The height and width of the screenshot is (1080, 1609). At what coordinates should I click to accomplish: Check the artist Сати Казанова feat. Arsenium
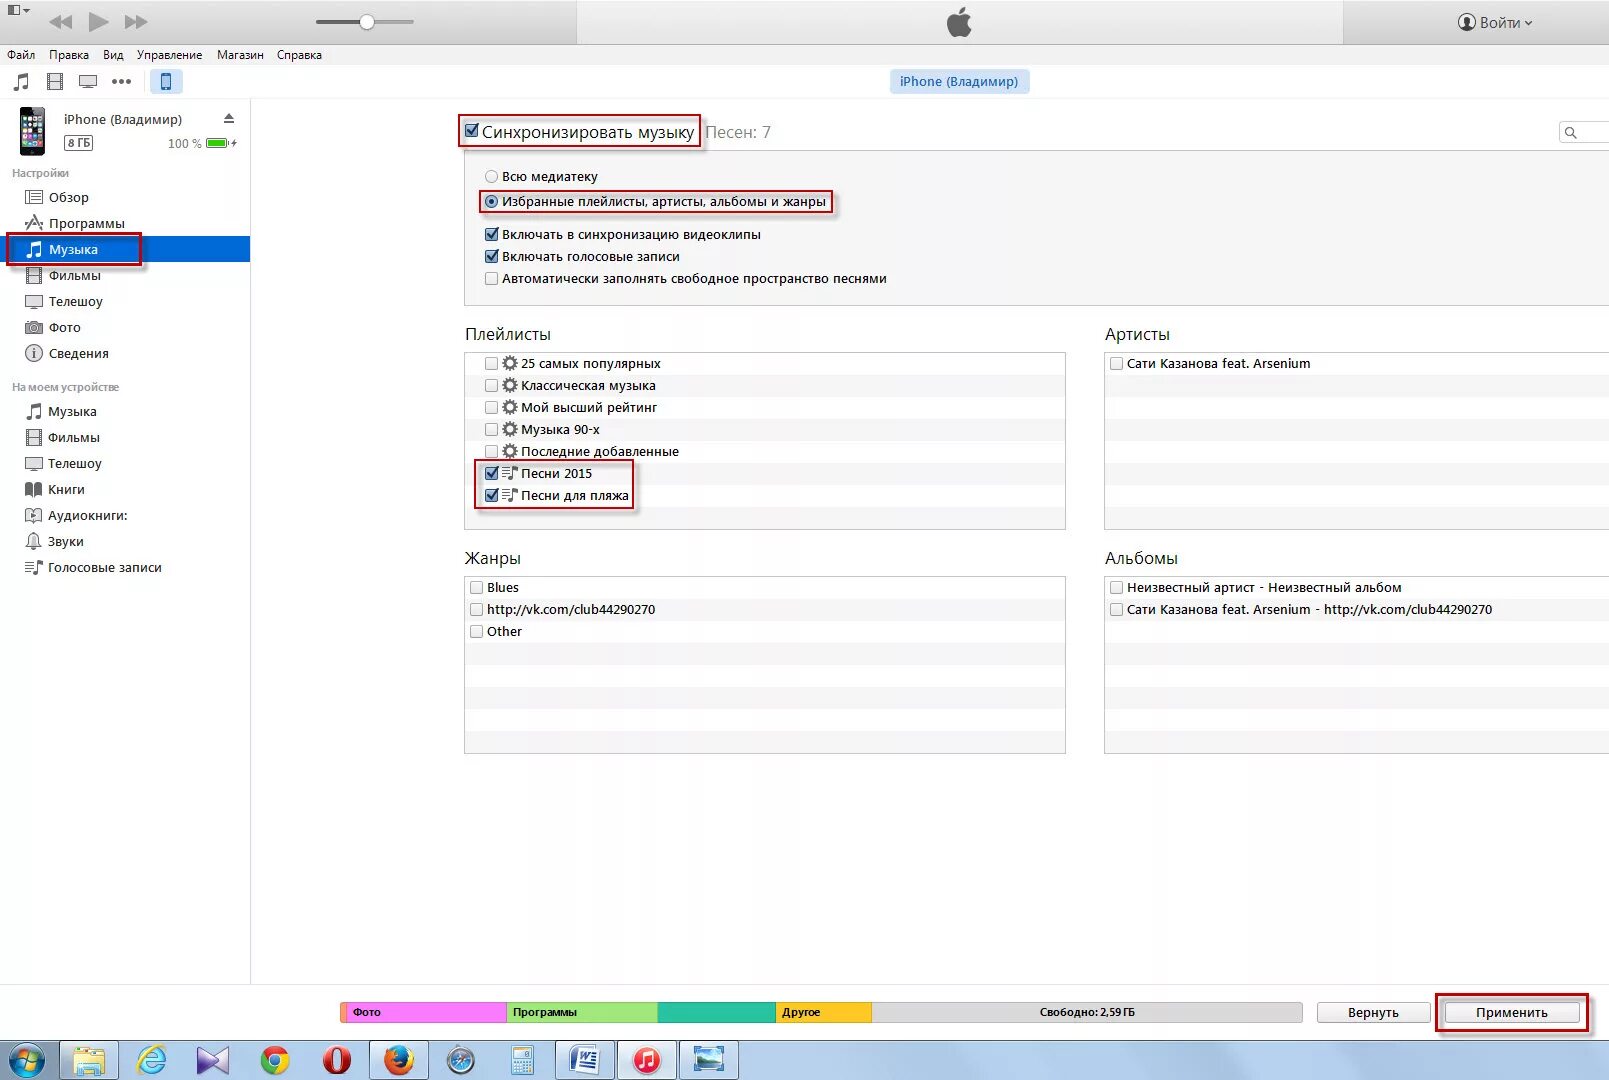click(x=1116, y=363)
